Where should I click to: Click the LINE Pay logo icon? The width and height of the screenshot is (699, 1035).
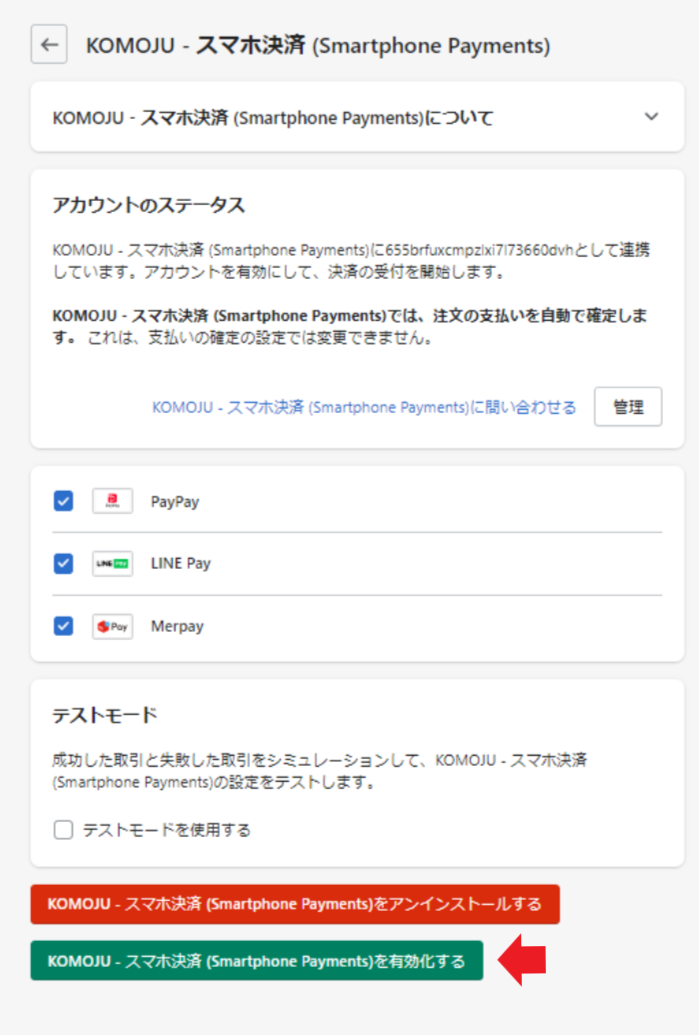pos(112,564)
